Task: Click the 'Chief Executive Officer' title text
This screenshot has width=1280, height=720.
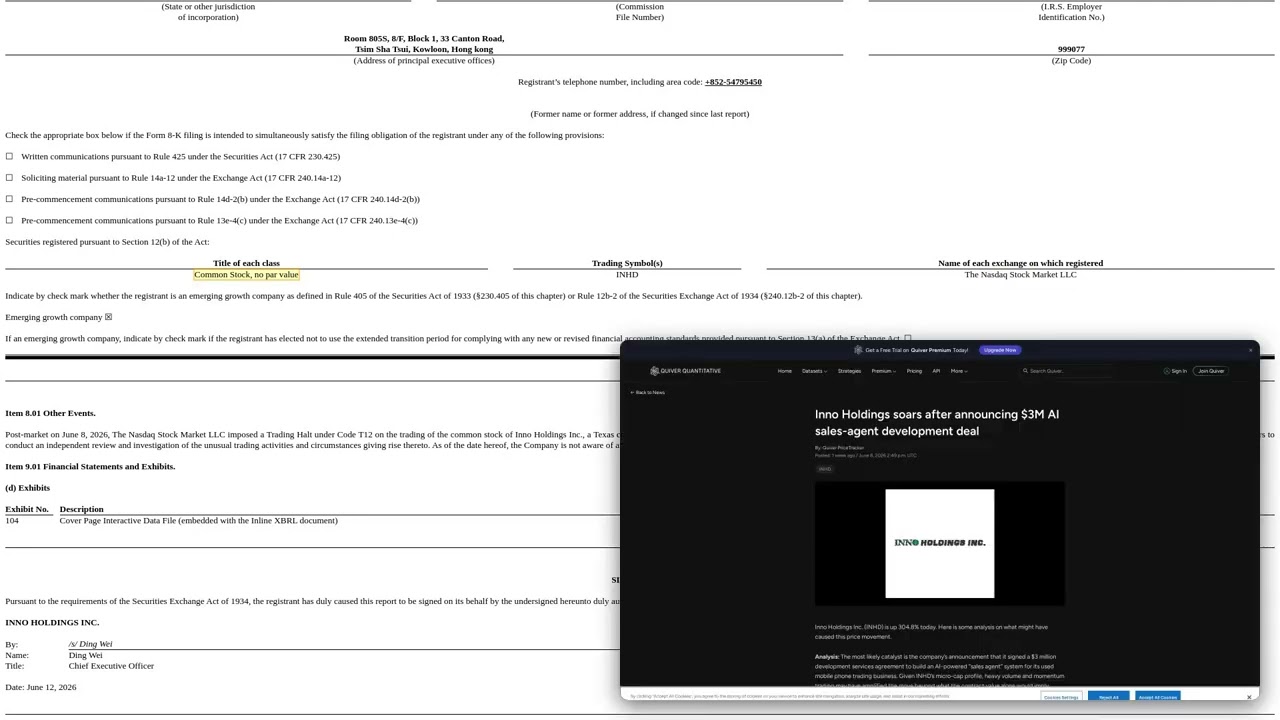Action: tap(111, 666)
